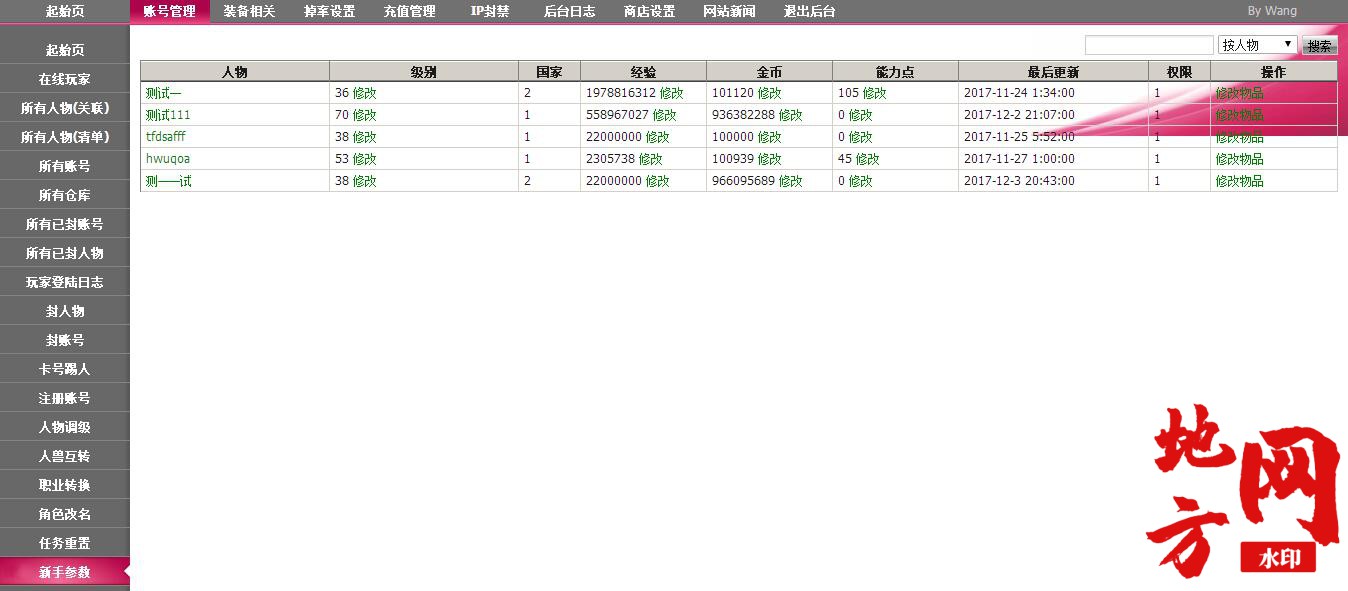Select 起始页 in the left sidebar list
Screen dimensions: 1348x591
click(65, 50)
